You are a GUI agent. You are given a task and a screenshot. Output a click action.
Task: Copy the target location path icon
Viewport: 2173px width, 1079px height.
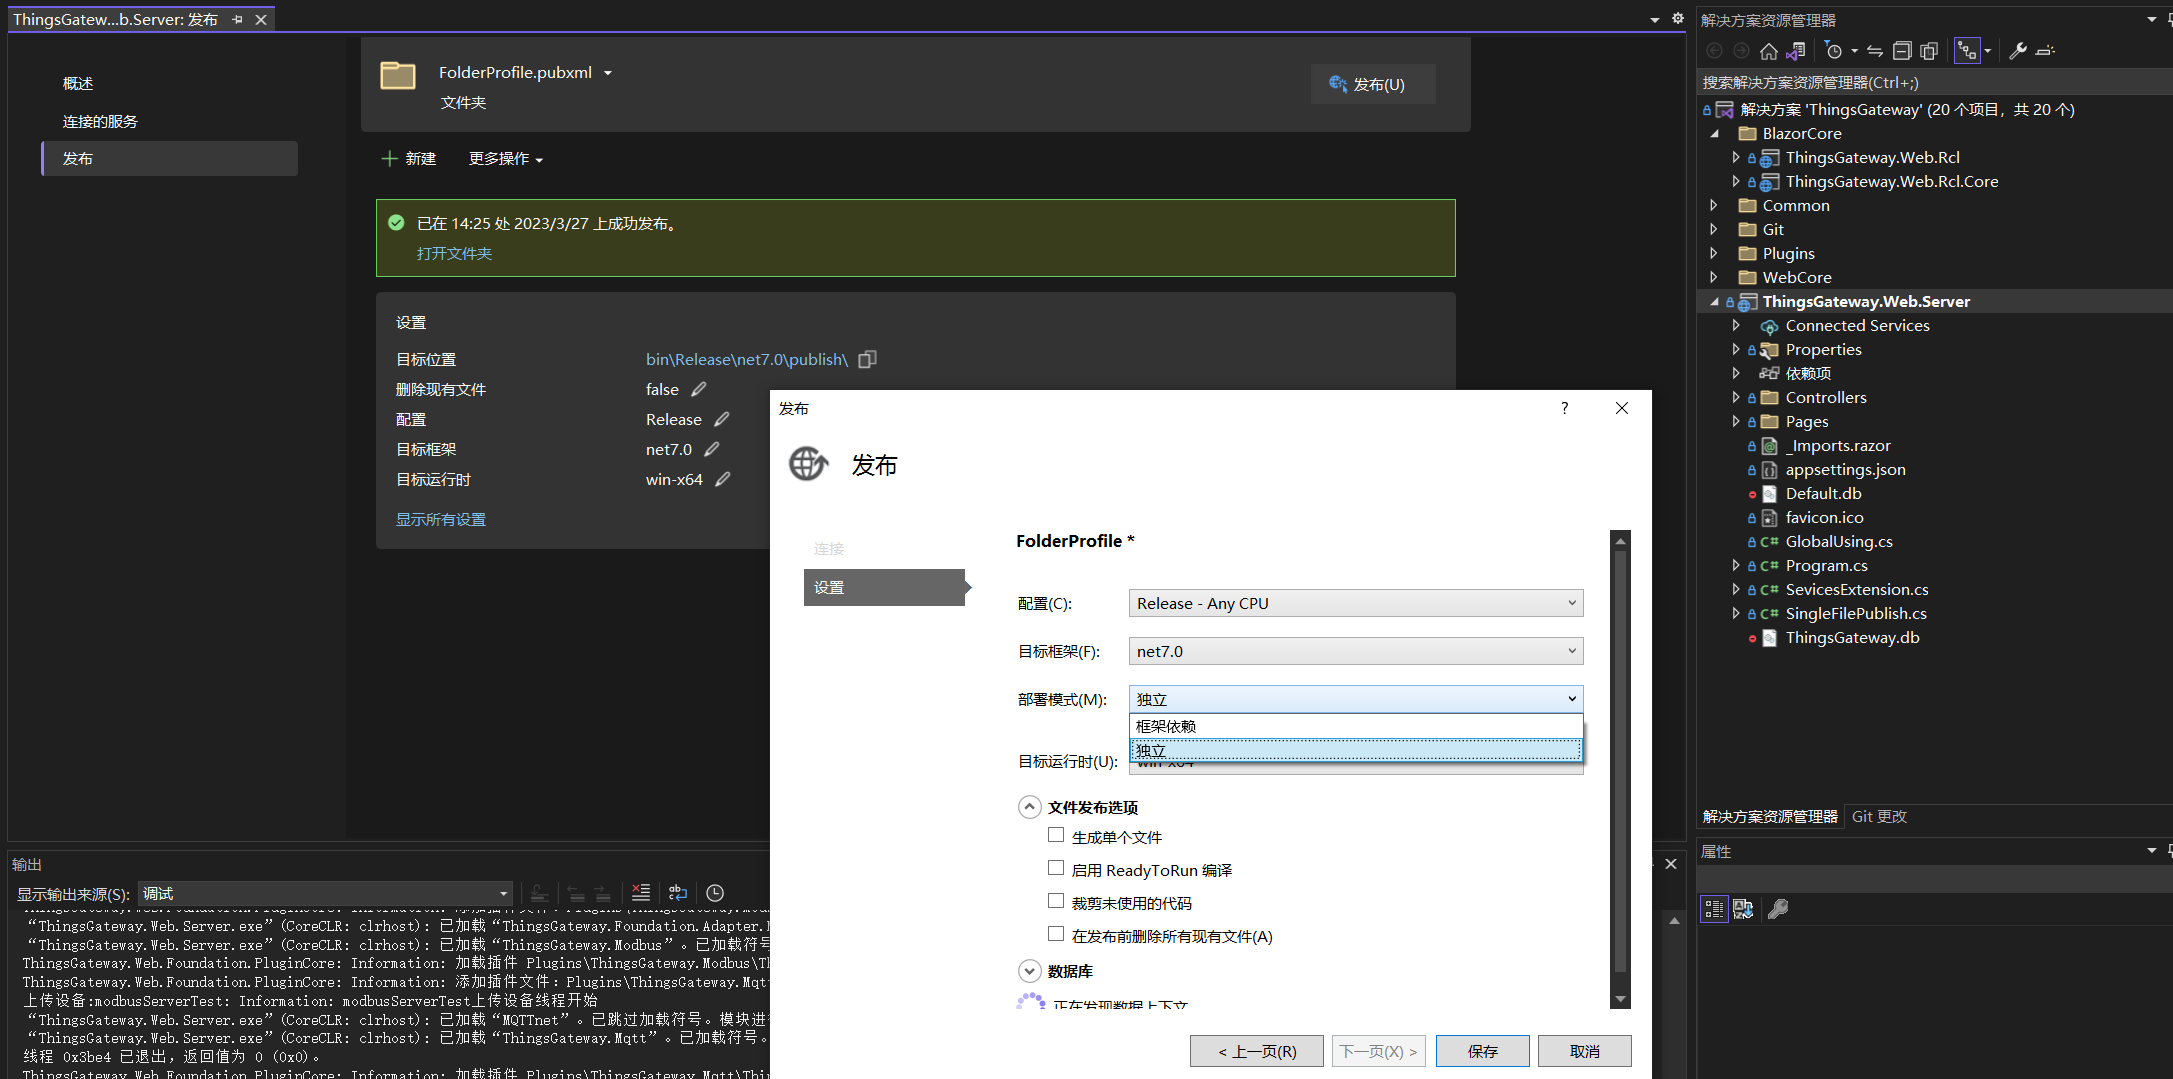click(867, 359)
